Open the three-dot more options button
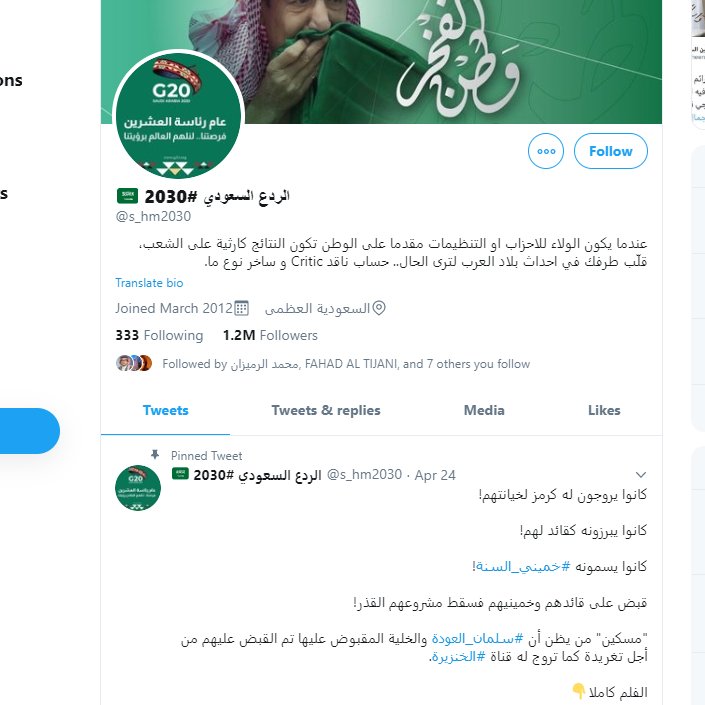The height and width of the screenshot is (705, 705). tap(545, 151)
